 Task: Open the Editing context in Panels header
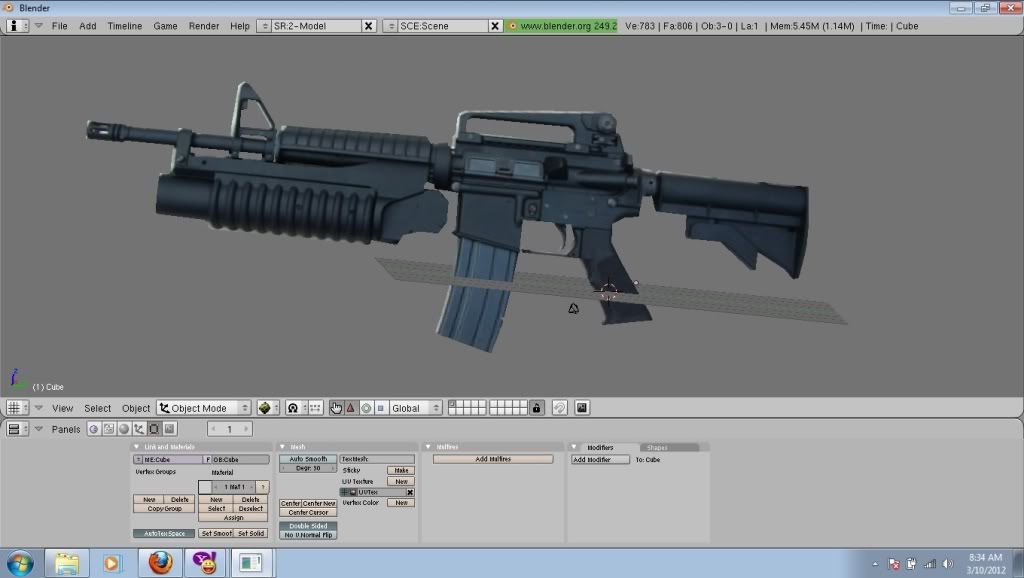(154, 429)
